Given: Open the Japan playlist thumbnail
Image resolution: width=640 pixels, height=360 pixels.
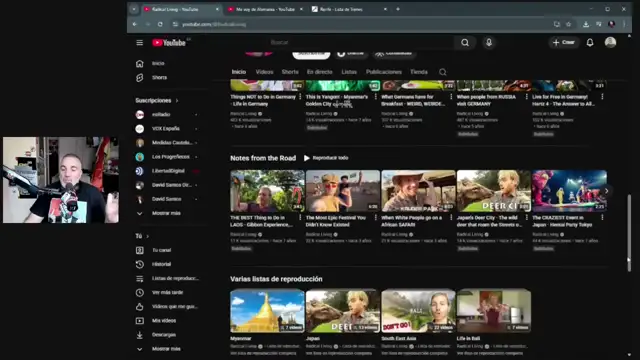Looking at the screenshot, I should pyautogui.click(x=343, y=311).
